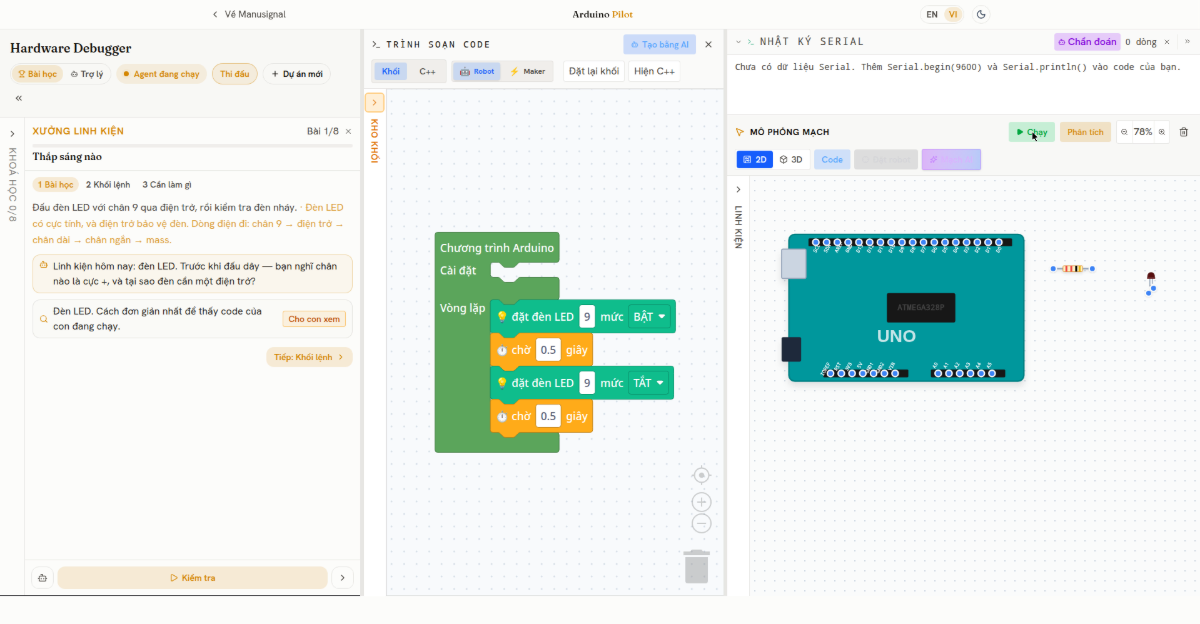Click pin 9 field in TẮT block
The width and height of the screenshot is (1200, 624).
587,383
